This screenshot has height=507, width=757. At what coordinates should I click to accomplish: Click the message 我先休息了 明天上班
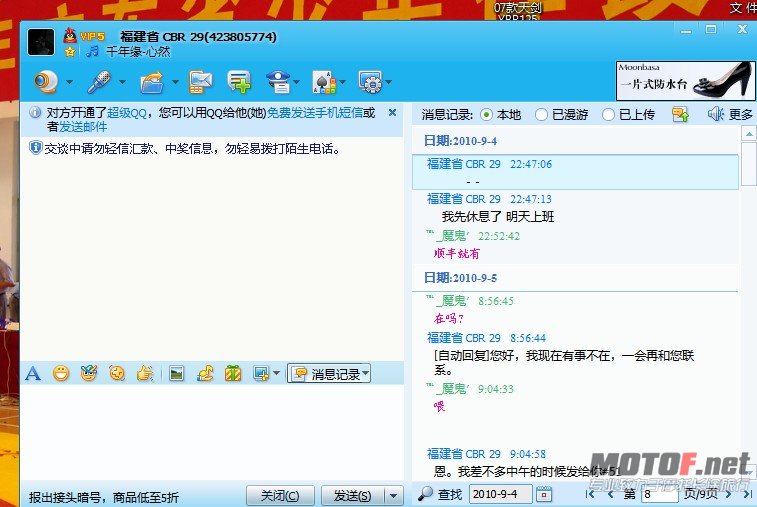[x=498, y=216]
